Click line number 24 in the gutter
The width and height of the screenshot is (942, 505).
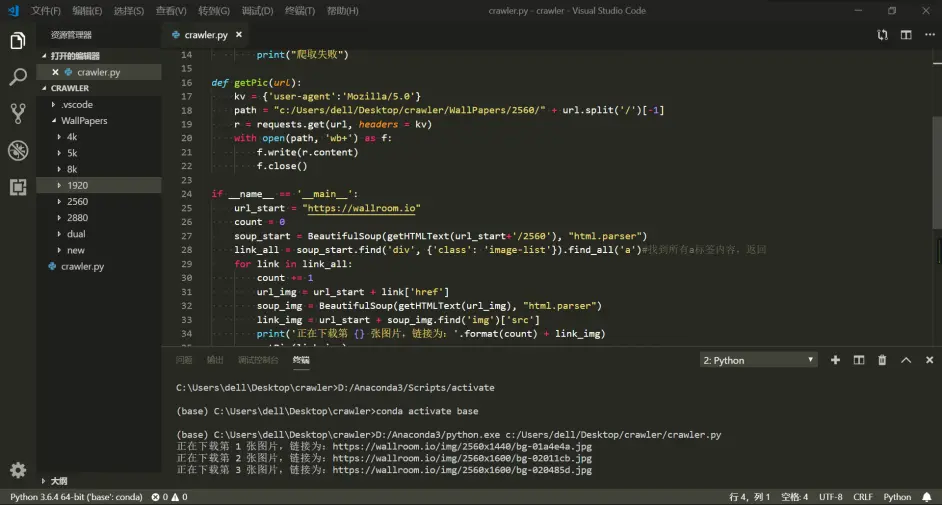pos(186,194)
